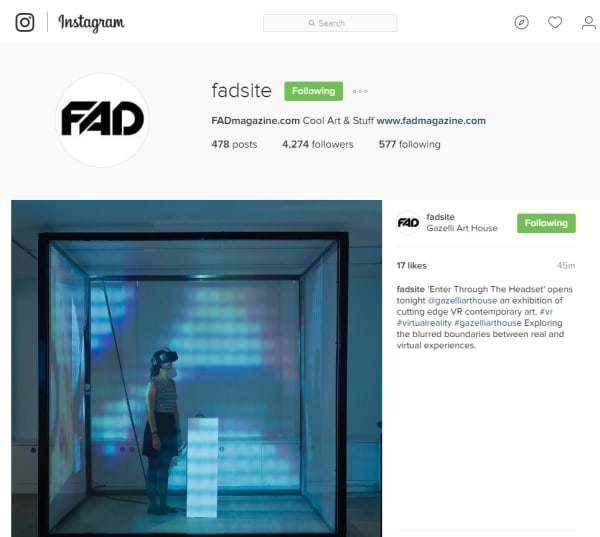Open your profile person icon
Viewport: 600px width, 537px height.
coord(589,23)
